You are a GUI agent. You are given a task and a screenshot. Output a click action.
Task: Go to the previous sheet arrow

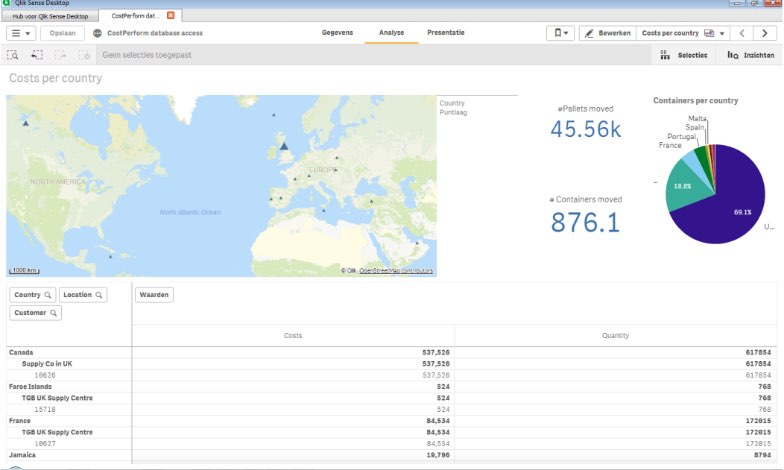click(x=742, y=33)
